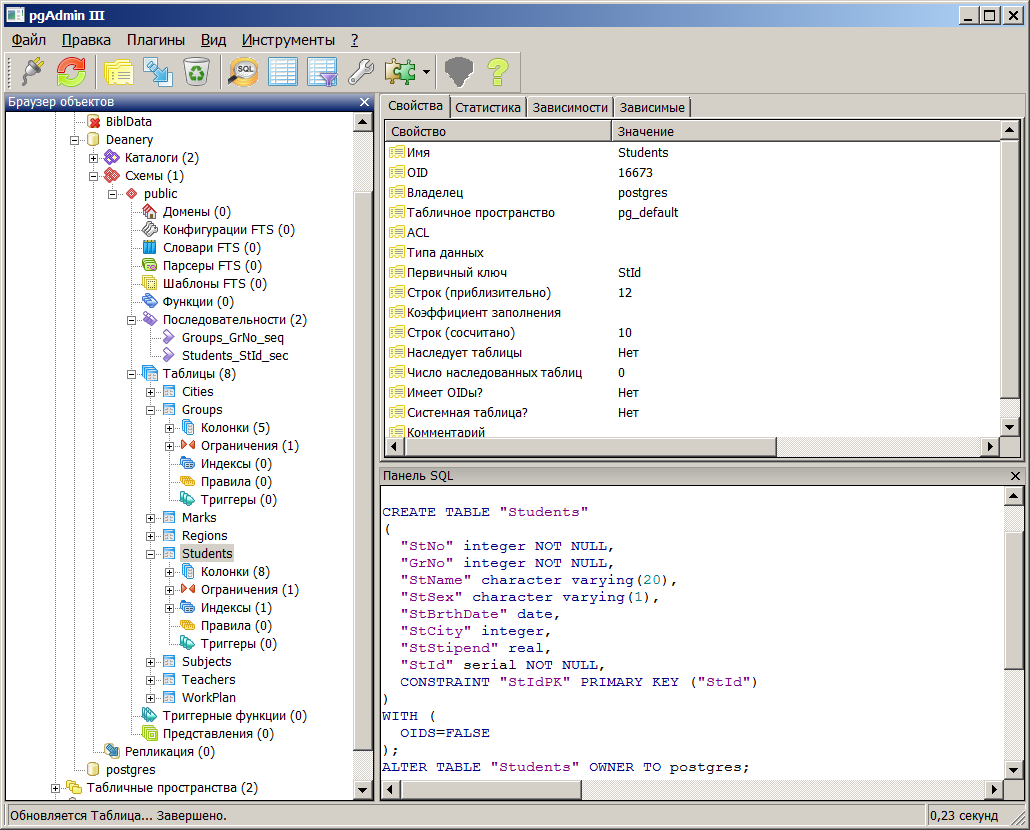Select the Marks table
The height and width of the screenshot is (830, 1030).
click(199, 517)
